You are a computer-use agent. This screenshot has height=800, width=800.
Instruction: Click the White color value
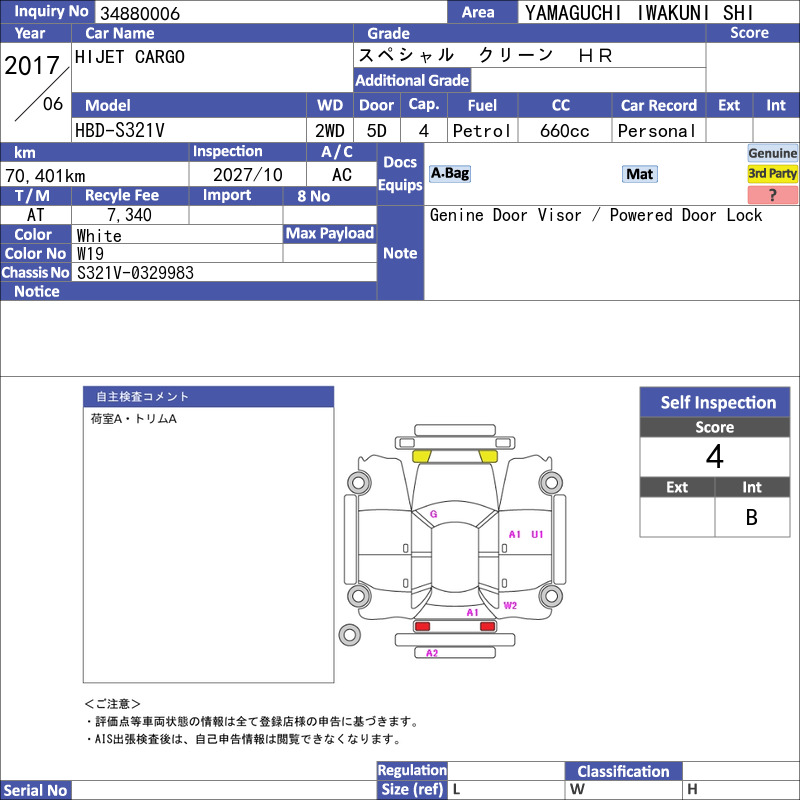99,235
